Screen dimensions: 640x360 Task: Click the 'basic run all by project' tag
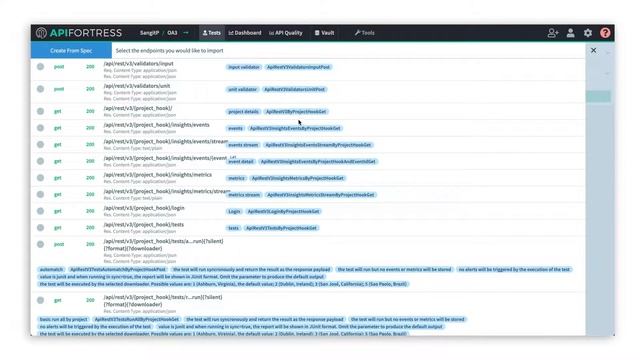[x=64, y=319]
